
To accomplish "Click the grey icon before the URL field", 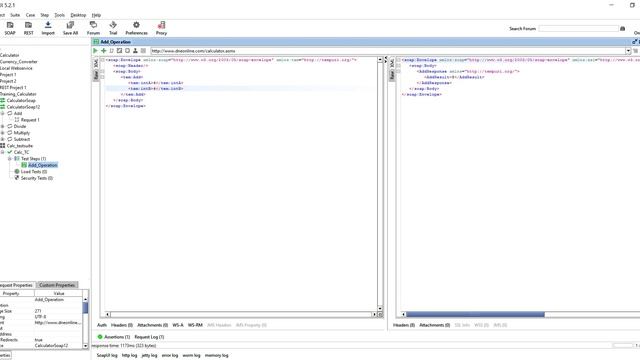I will click(x=143, y=51).
